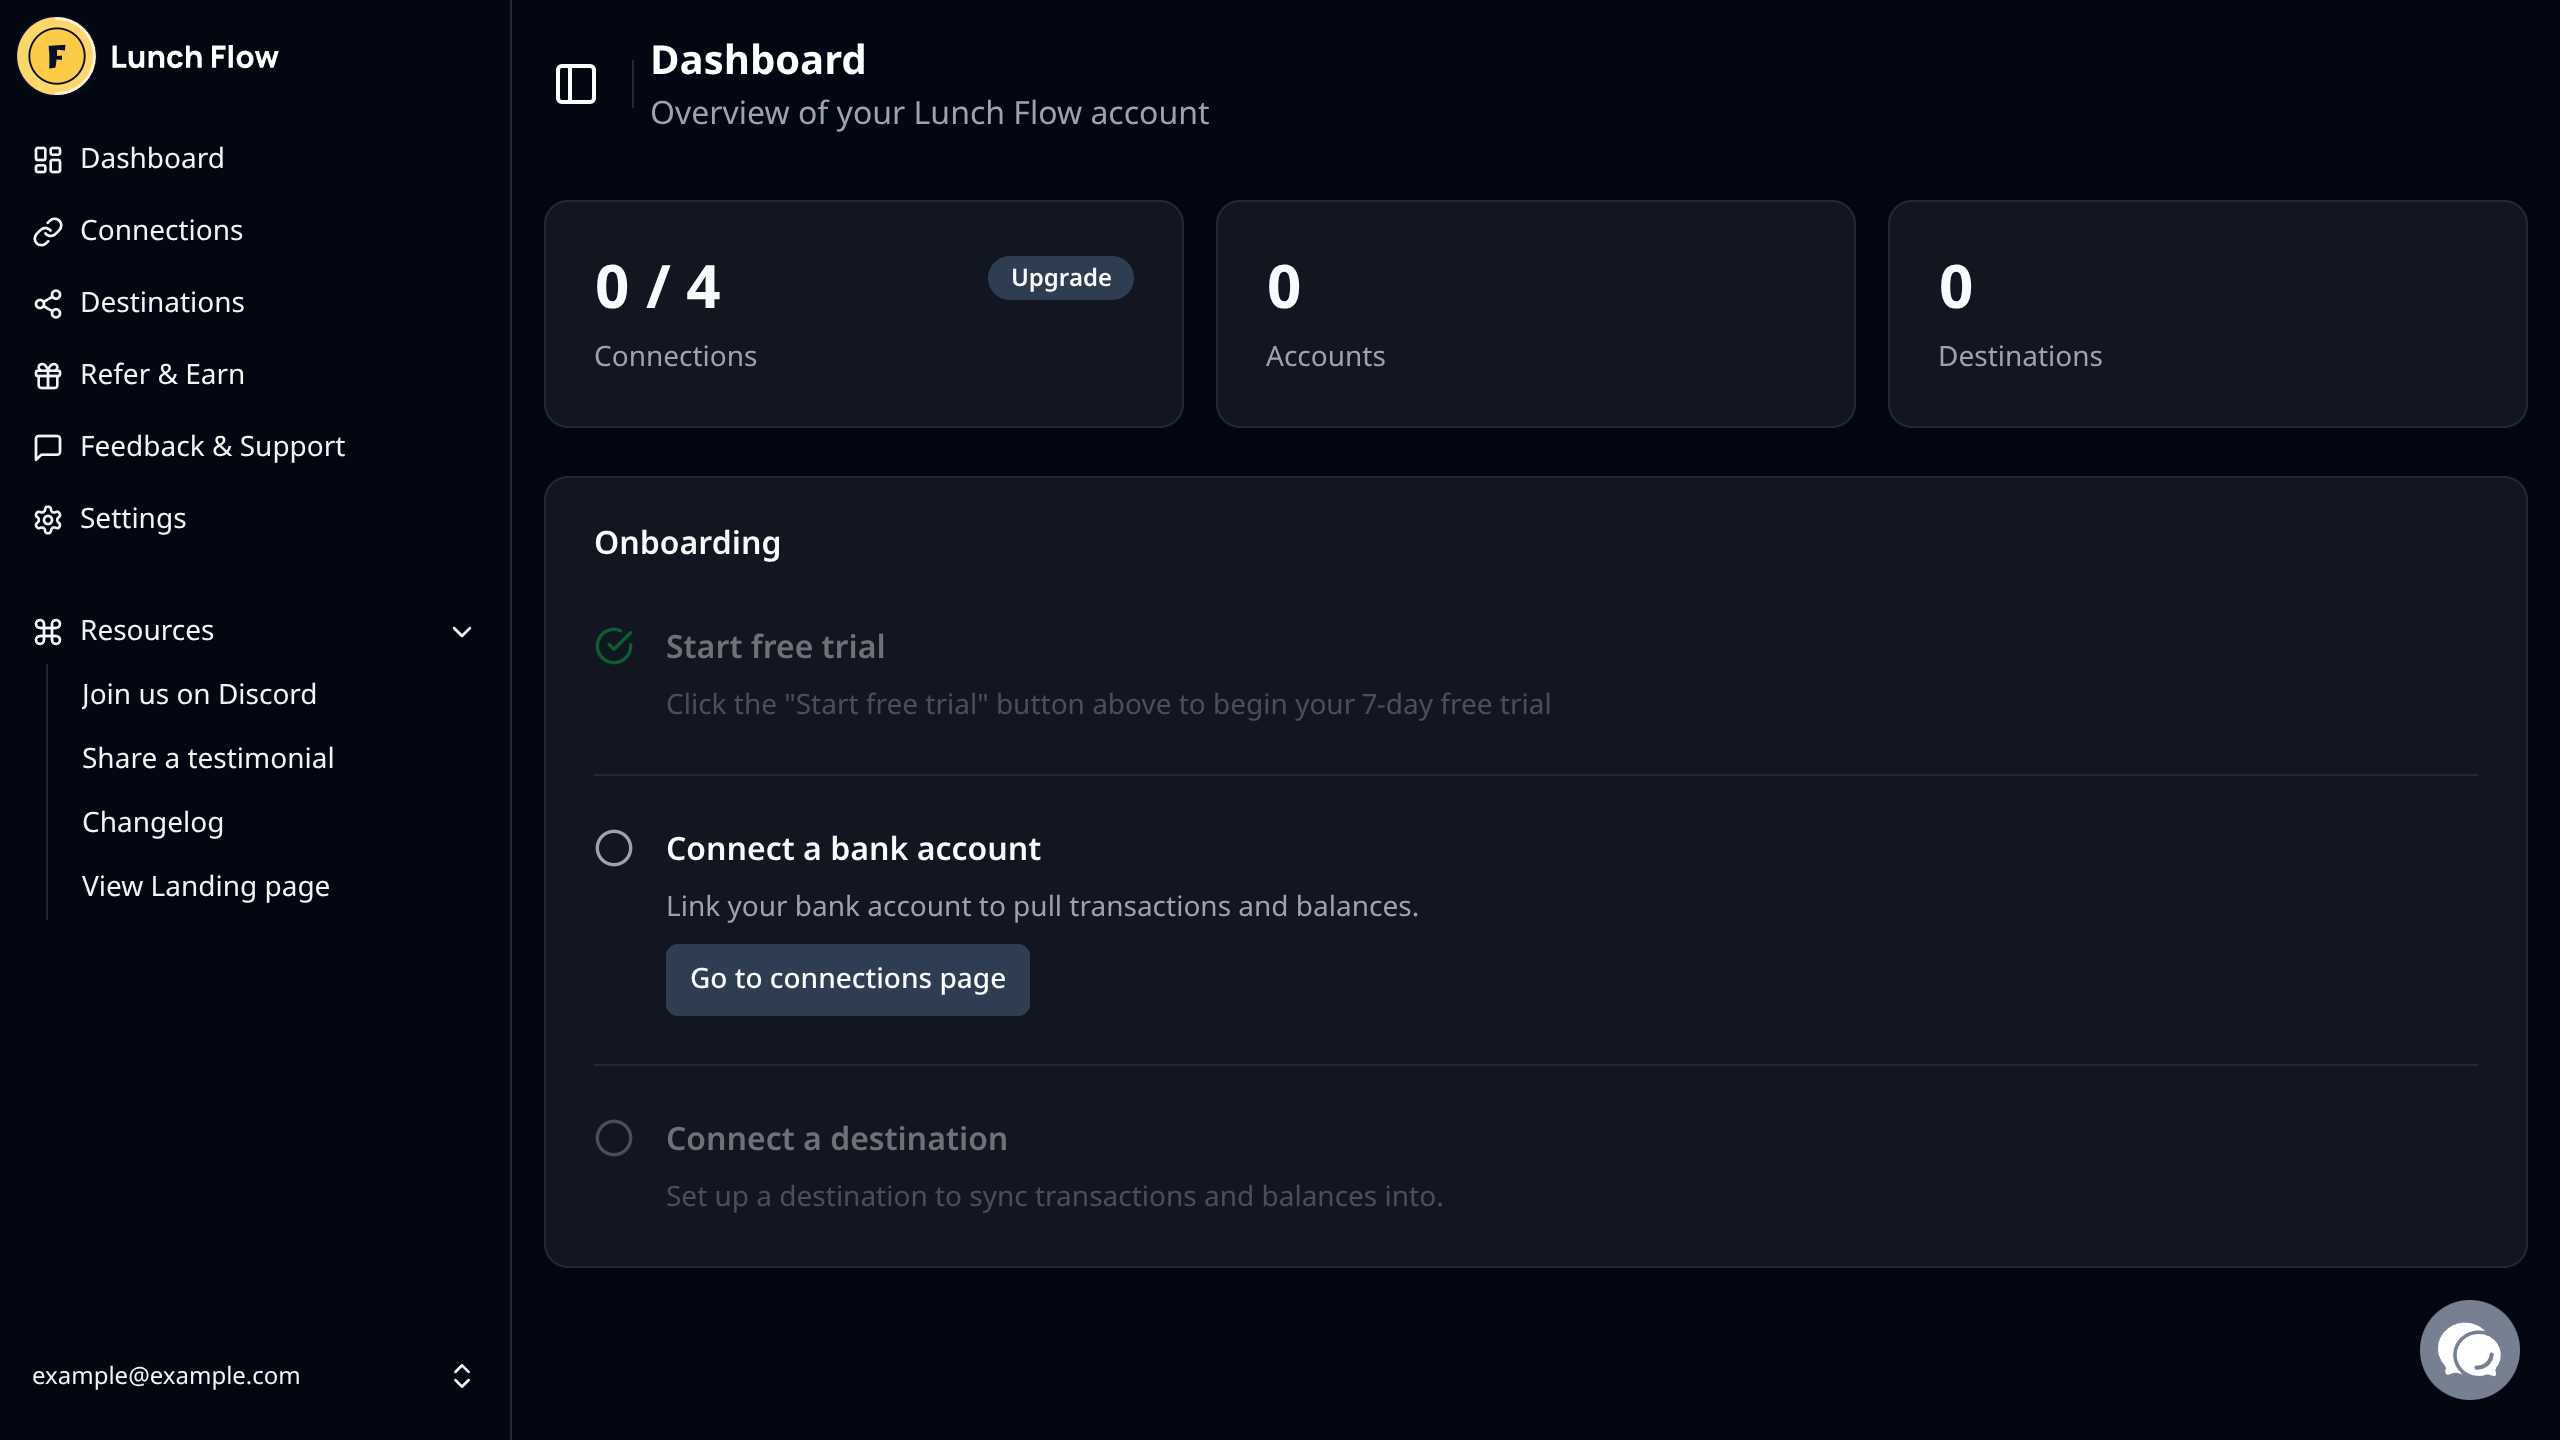Screen dimensions: 2560x1440
Task: Click the Connections link icon
Action: pyautogui.click(x=48, y=231)
